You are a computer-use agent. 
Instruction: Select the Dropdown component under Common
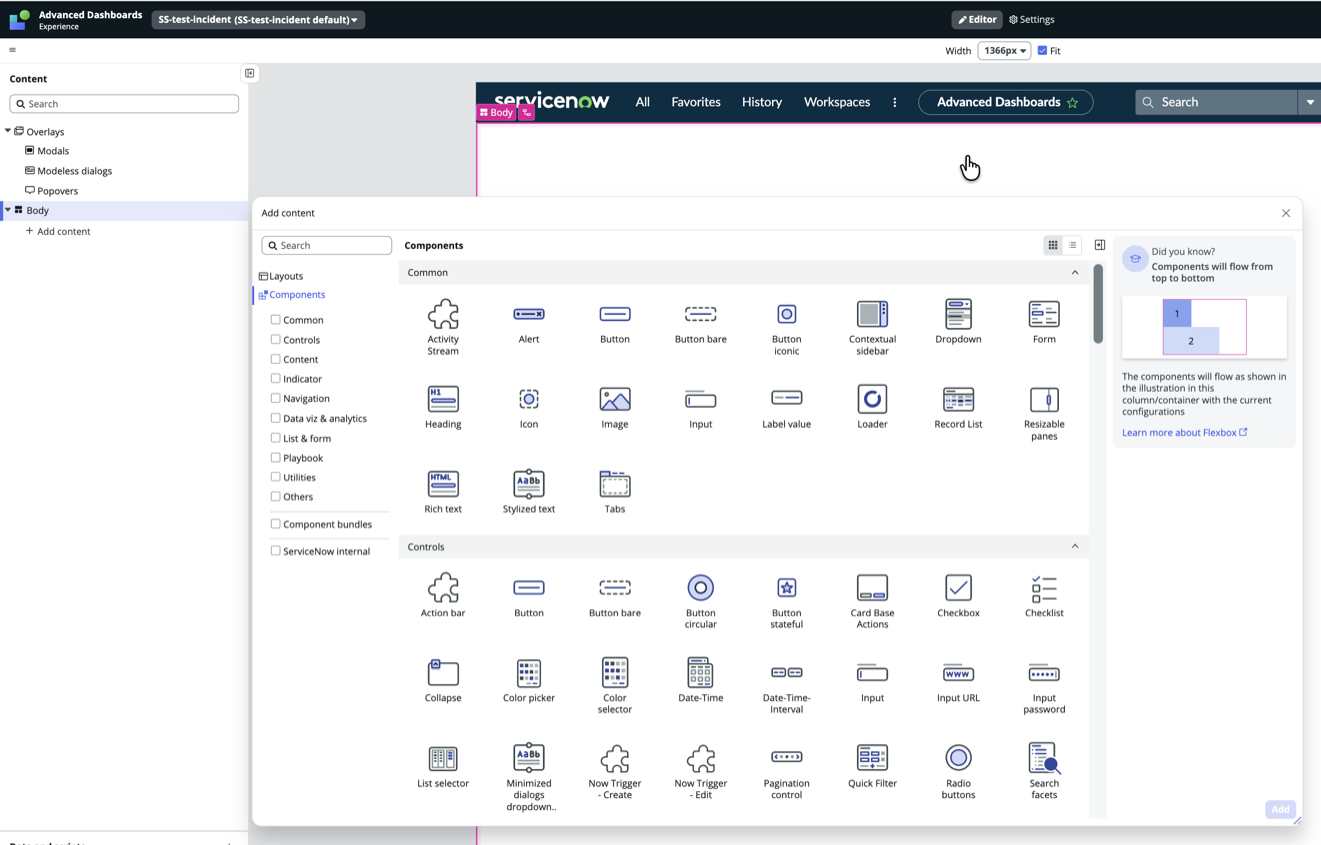[x=958, y=321]
